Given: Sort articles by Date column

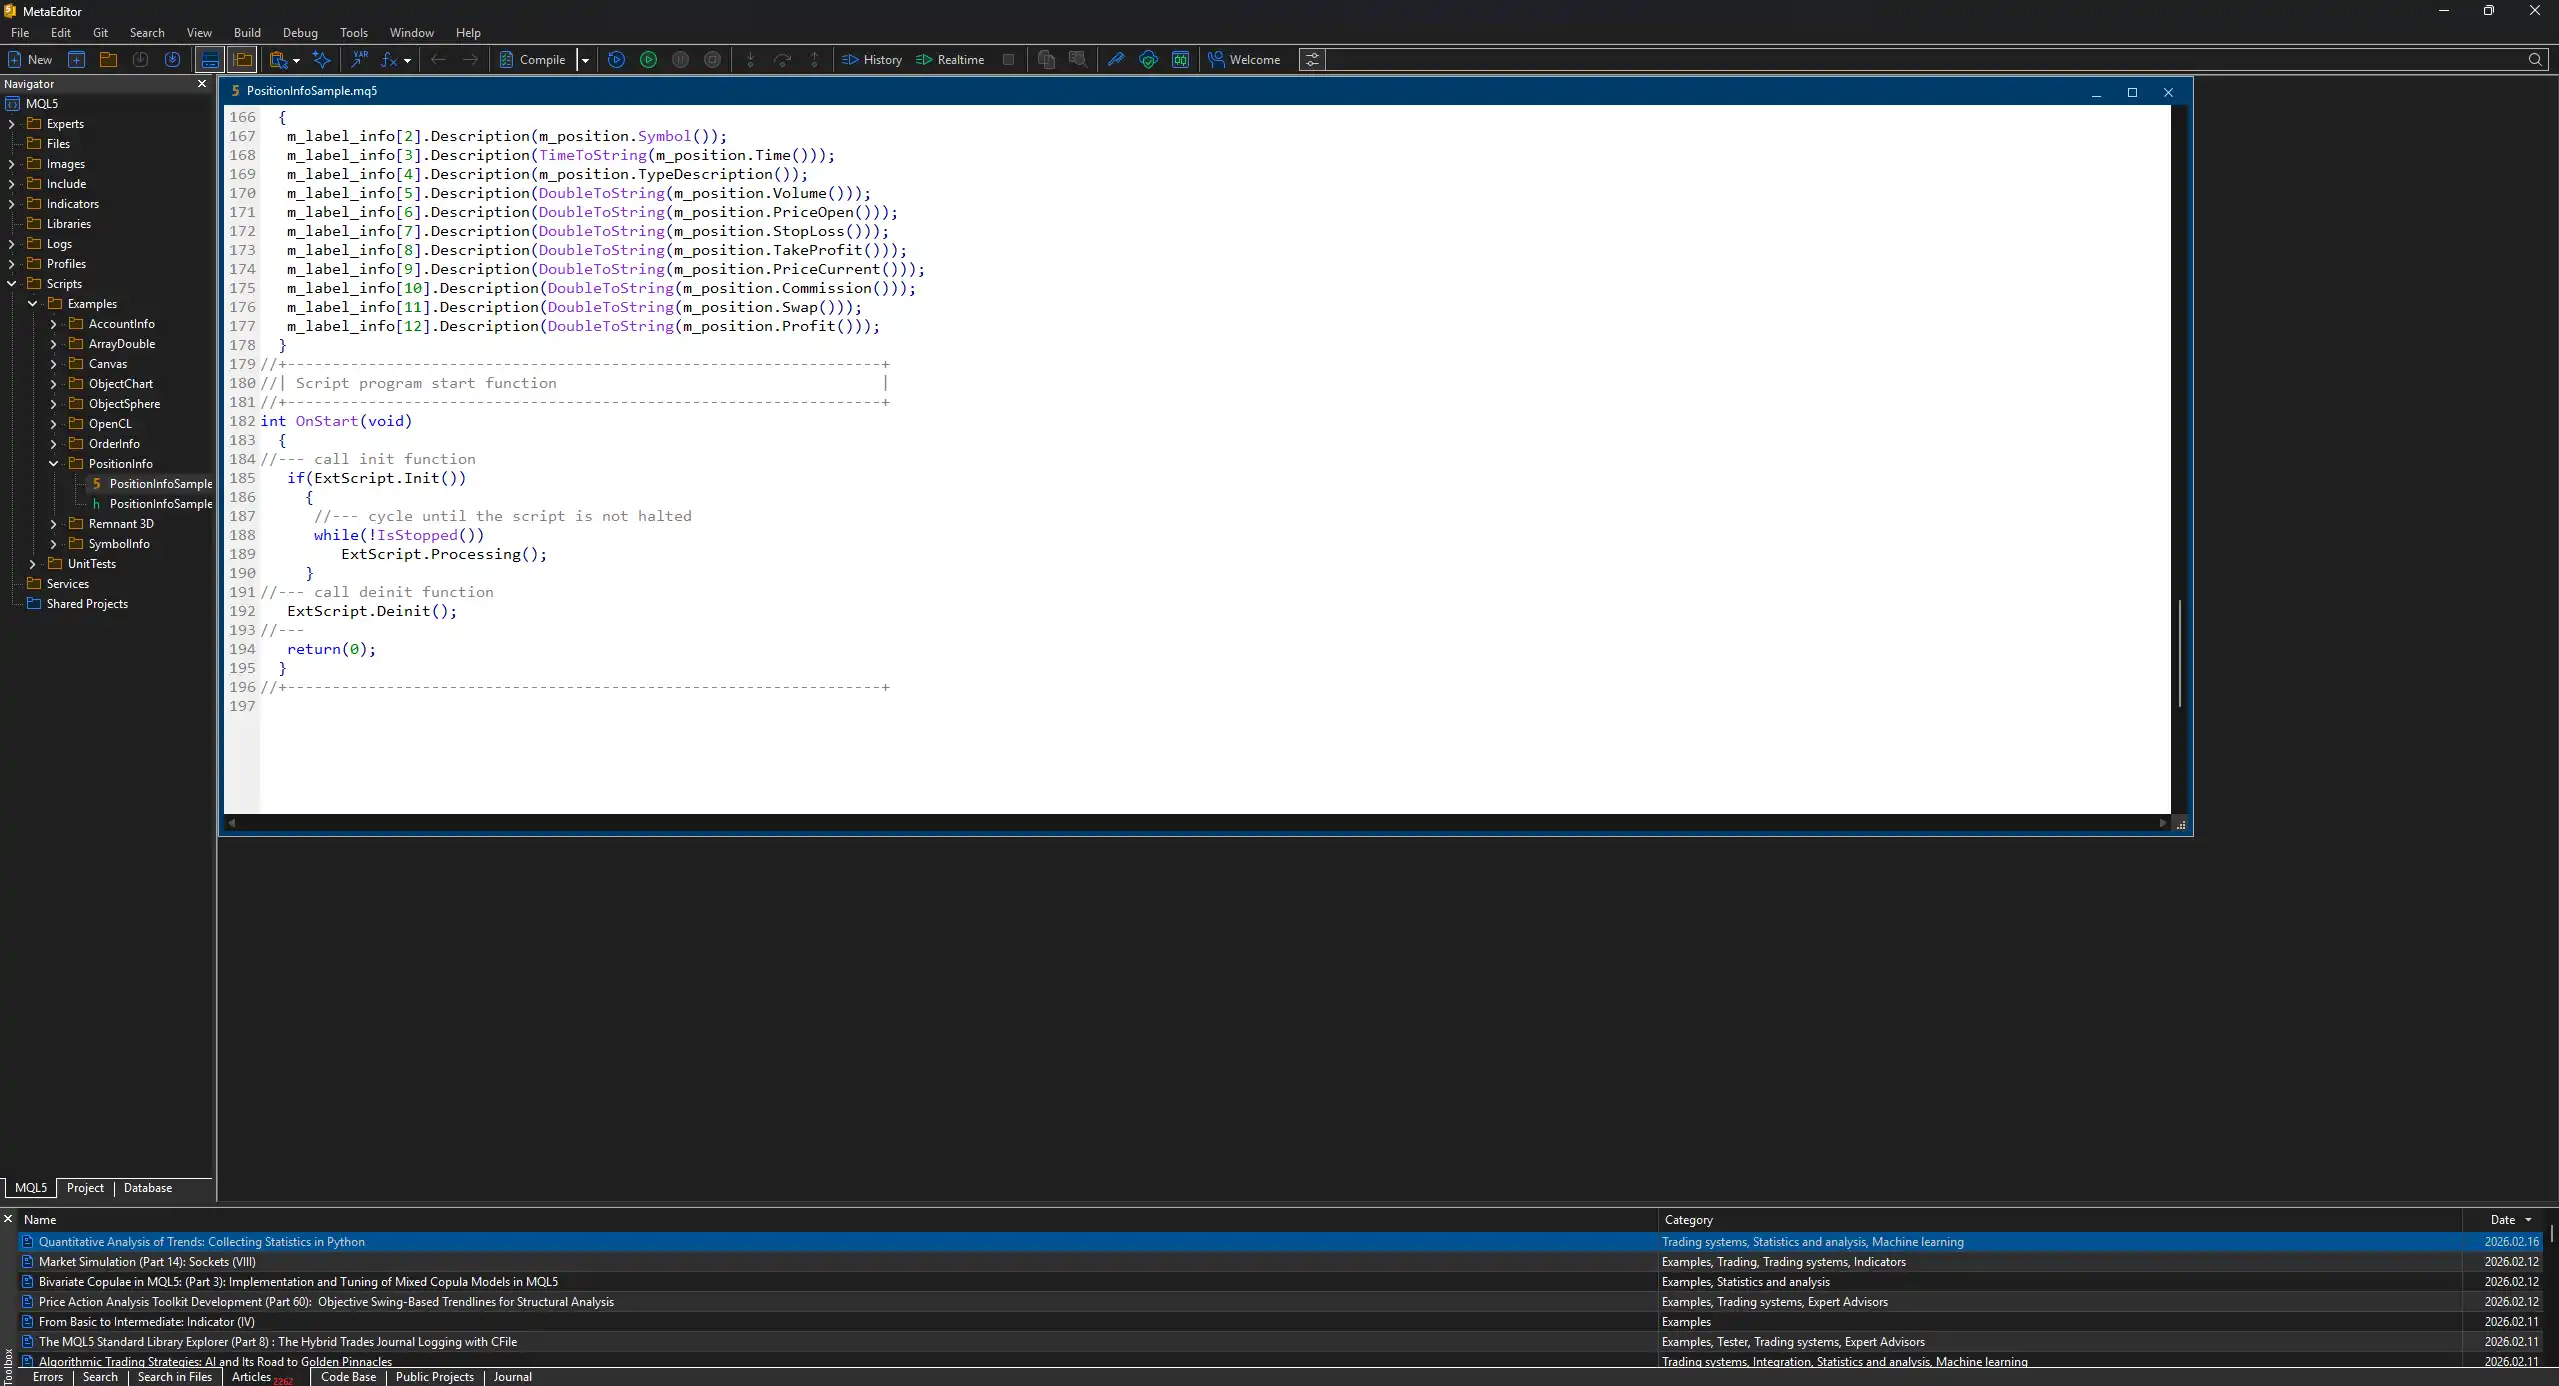Looking at the screenshot, I should point(2502,1219).
